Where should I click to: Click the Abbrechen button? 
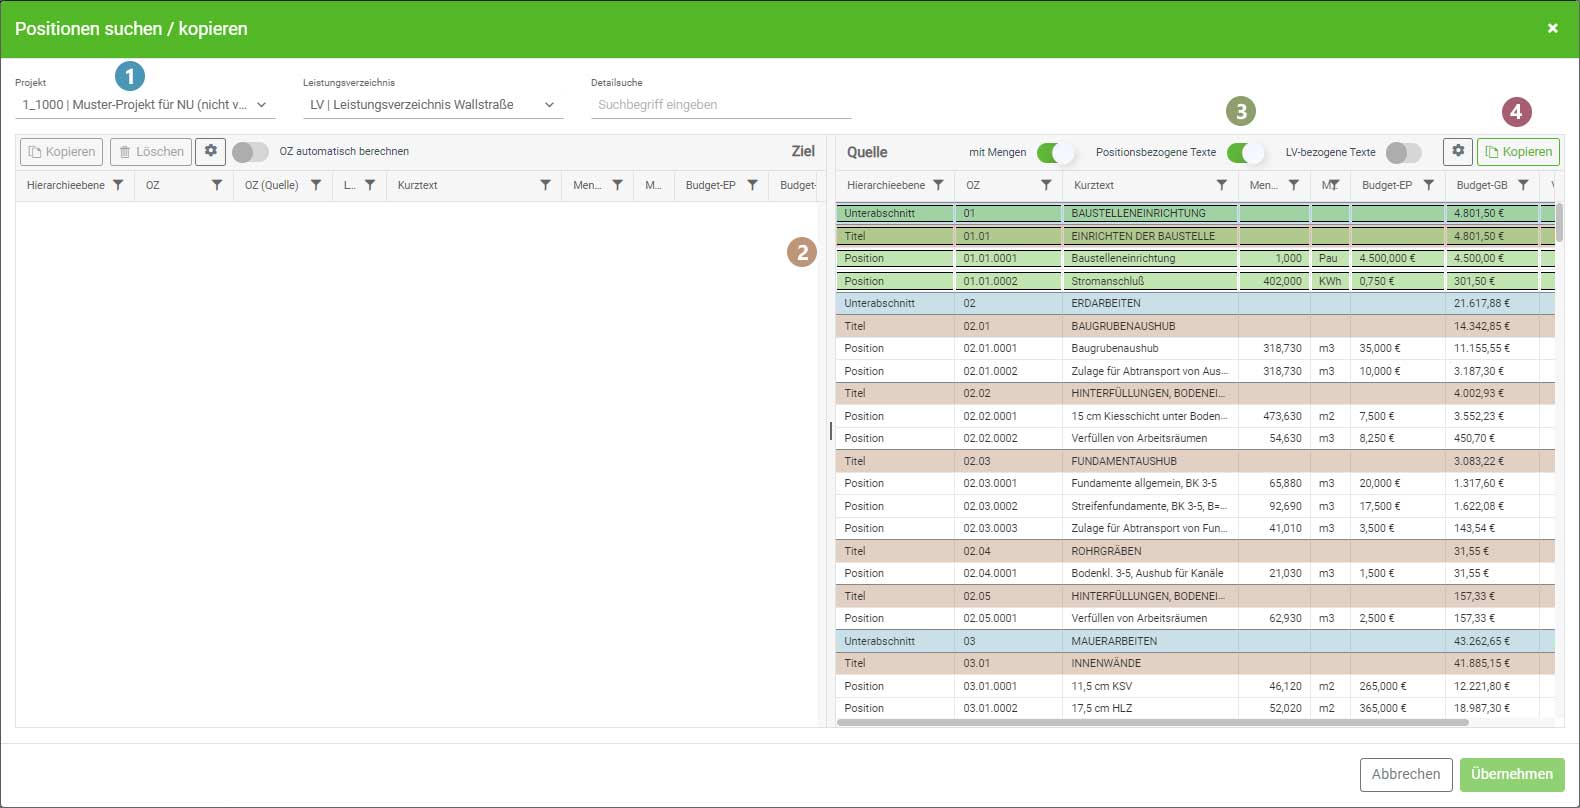tap(1405, 774)
